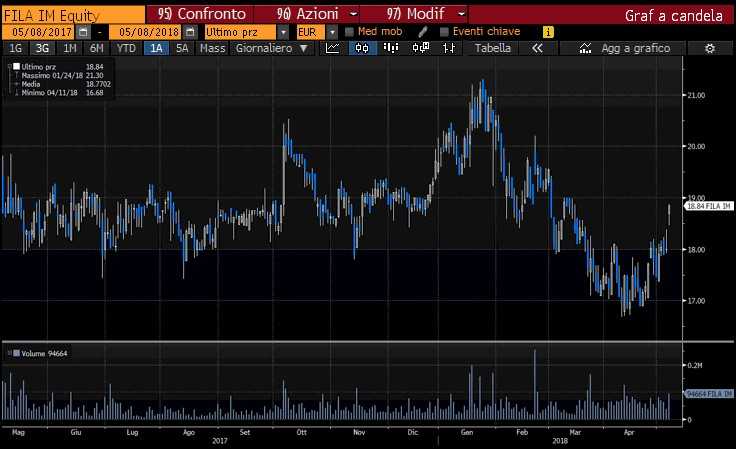This screenshot has height=449, width=736.
Task: Click 21.00 price axis label
Action: (x=696, y=95)
